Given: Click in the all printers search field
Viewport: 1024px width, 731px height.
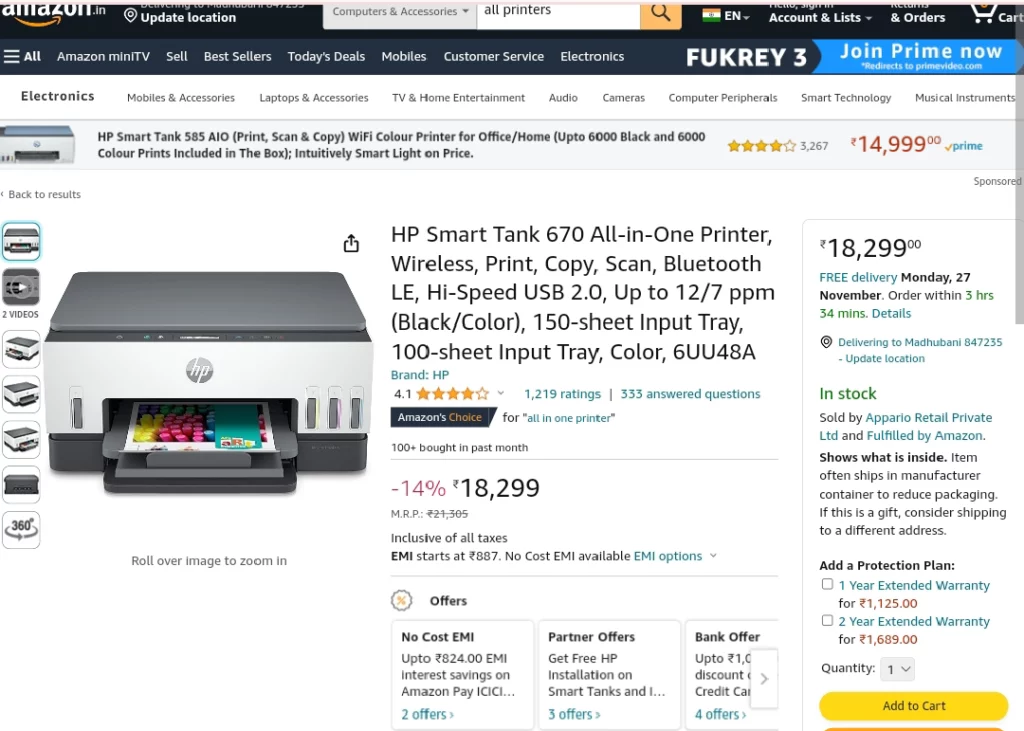Looking at the screenshot, I should [x=558, y=13].
